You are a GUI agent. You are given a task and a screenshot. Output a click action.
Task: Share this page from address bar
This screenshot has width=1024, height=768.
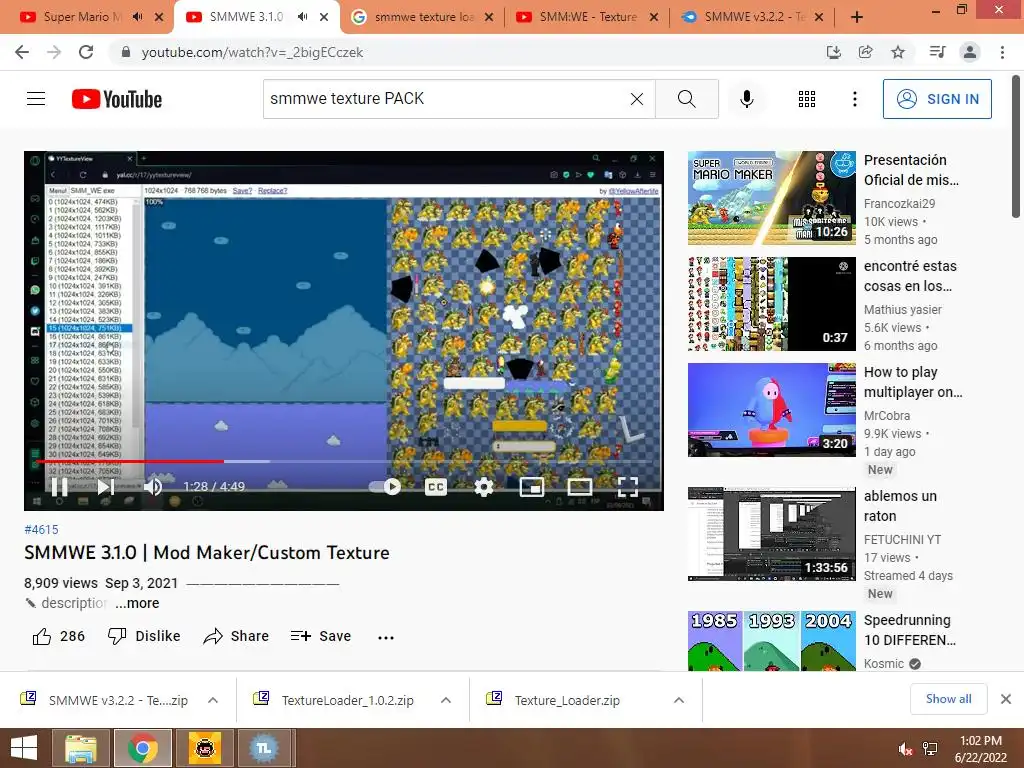tap(865, 52)
